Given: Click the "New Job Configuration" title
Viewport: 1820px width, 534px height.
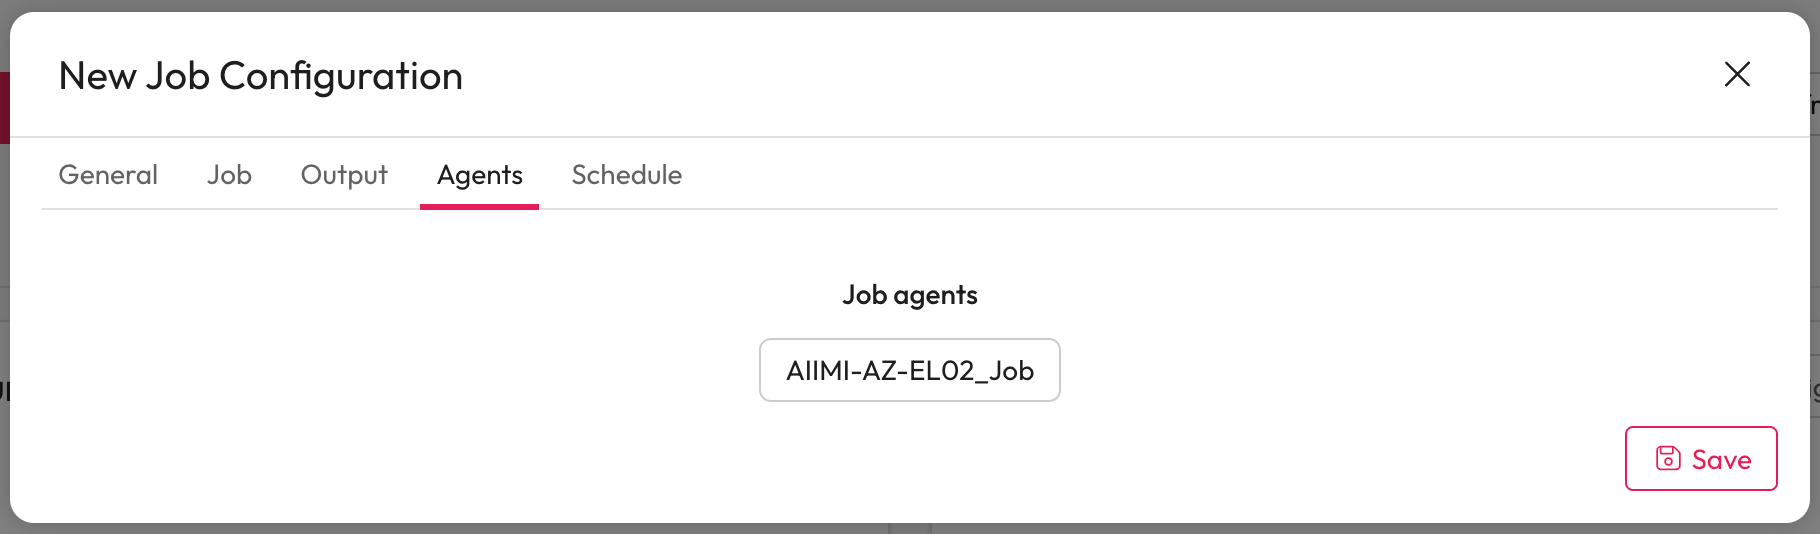Looking at the screenshot, I should click(x=261, y=76).
